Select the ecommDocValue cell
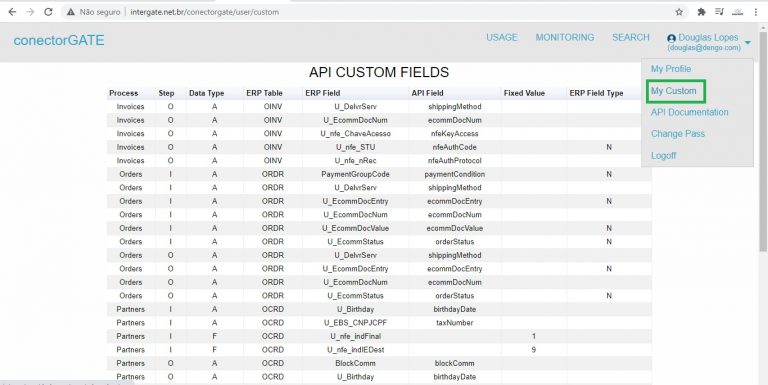 [x=455, y=228]
